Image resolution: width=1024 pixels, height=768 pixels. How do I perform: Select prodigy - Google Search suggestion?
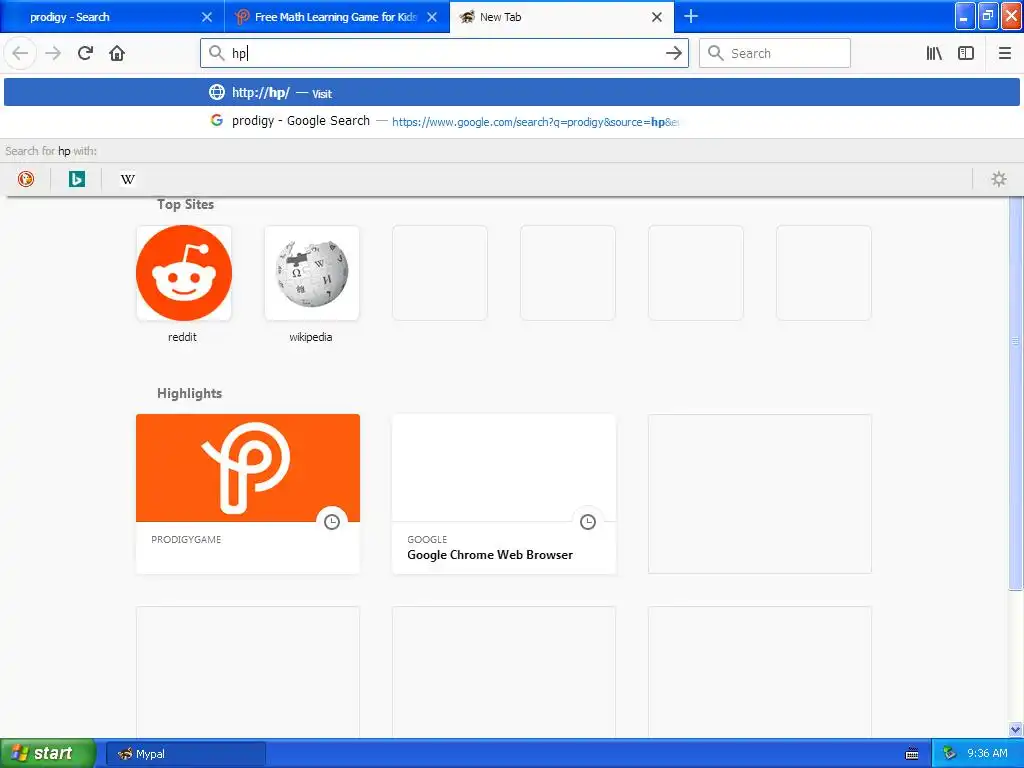[512, 121]
